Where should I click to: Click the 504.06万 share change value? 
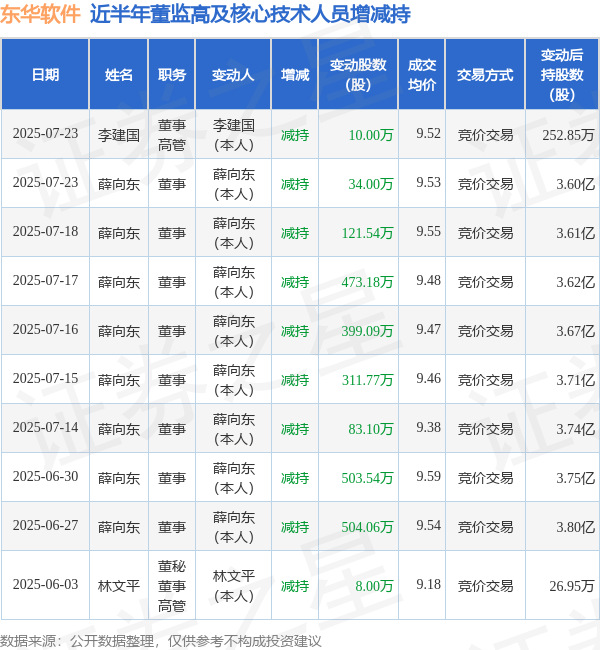coord(367,527)
